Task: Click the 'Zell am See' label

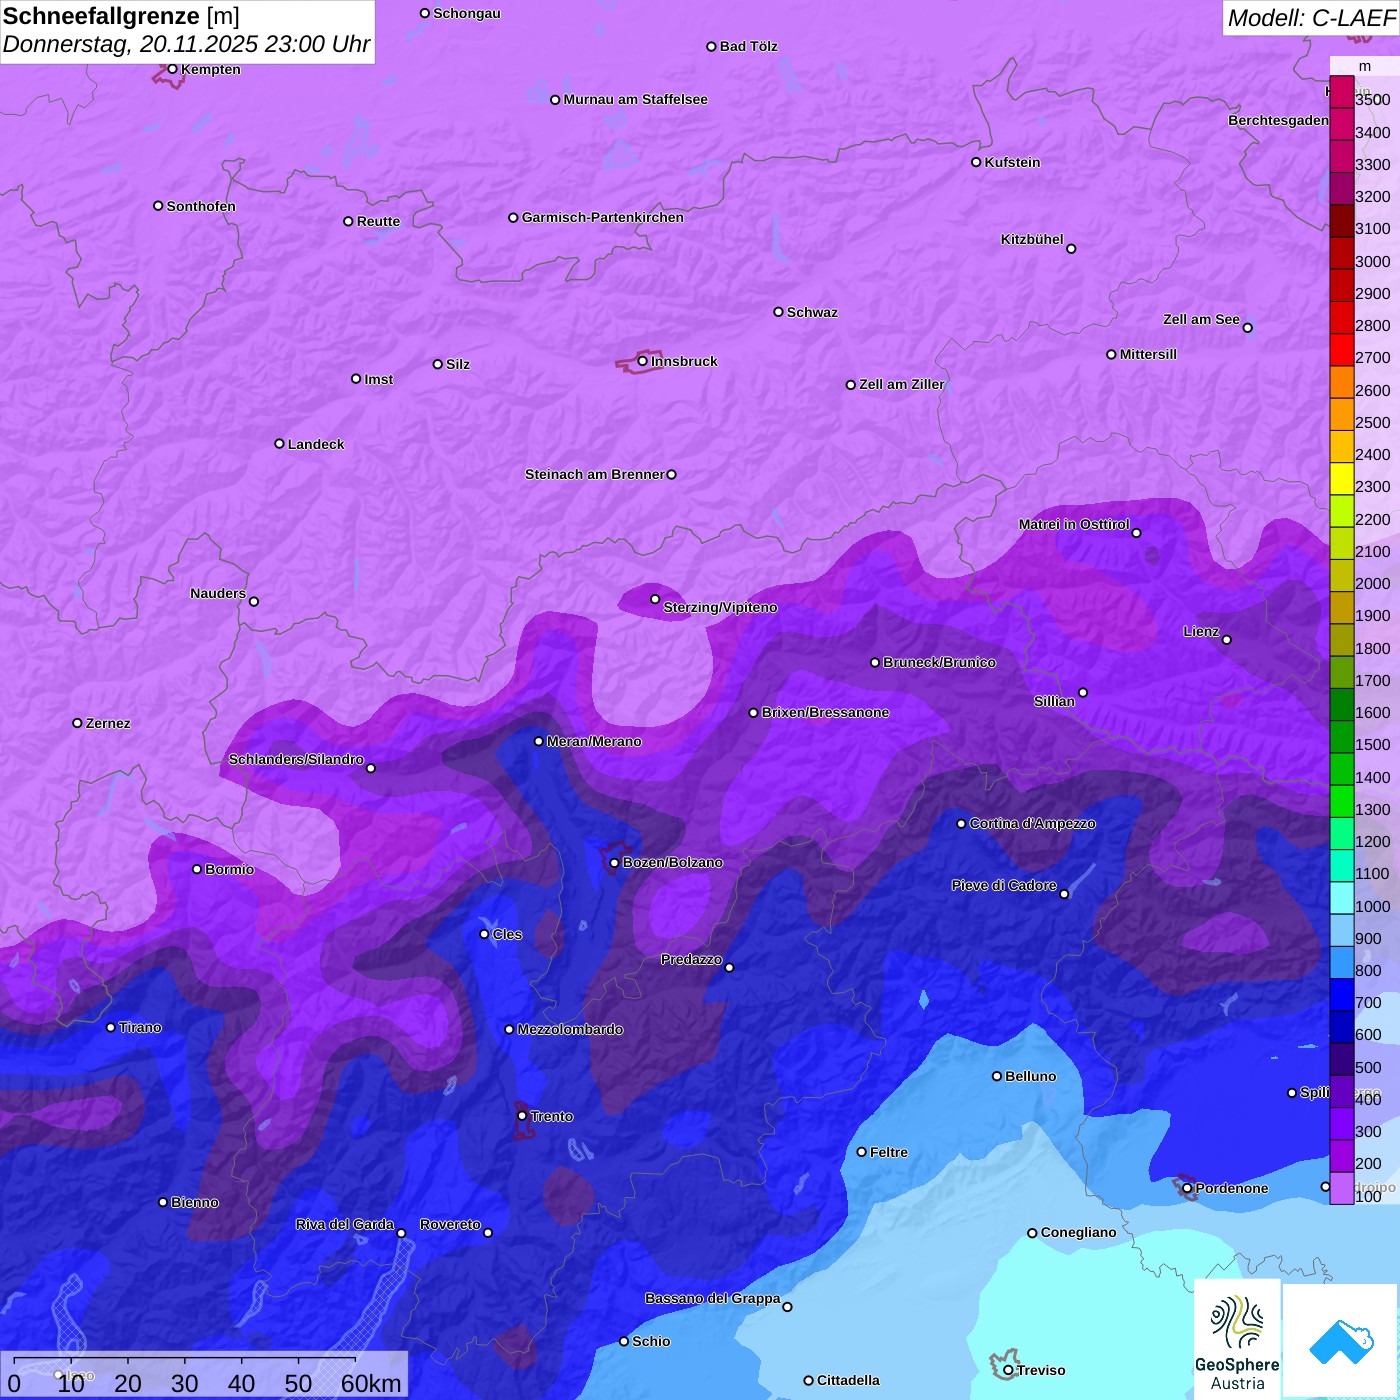Action: coord(1201,319)
